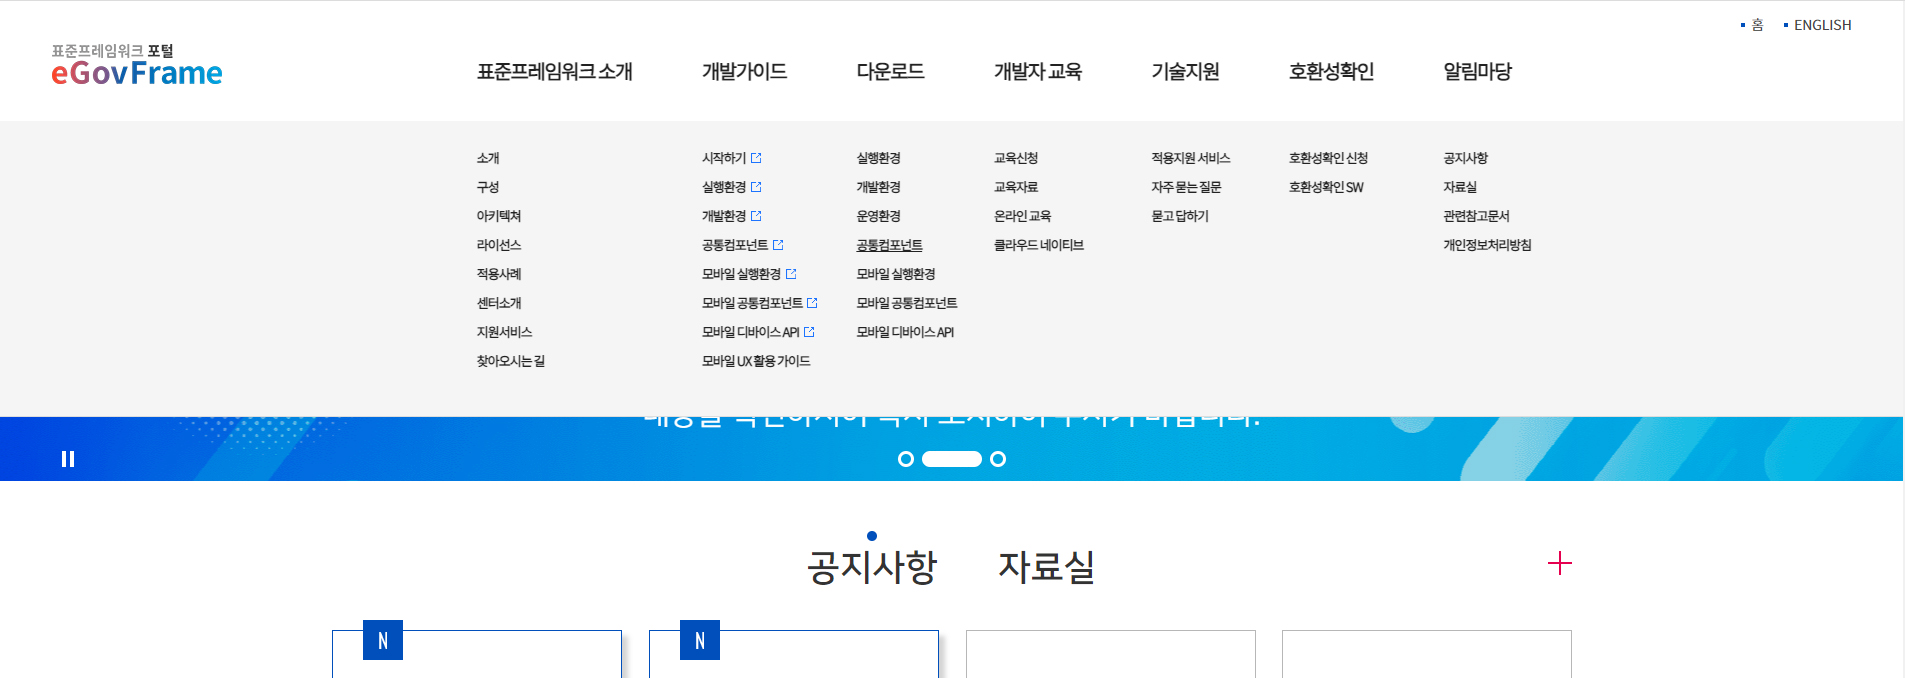This screenshot has height=678, width=1905.
Task: Click external link icon next to 공통컴포넌트 guide
Action: point(778,245)
